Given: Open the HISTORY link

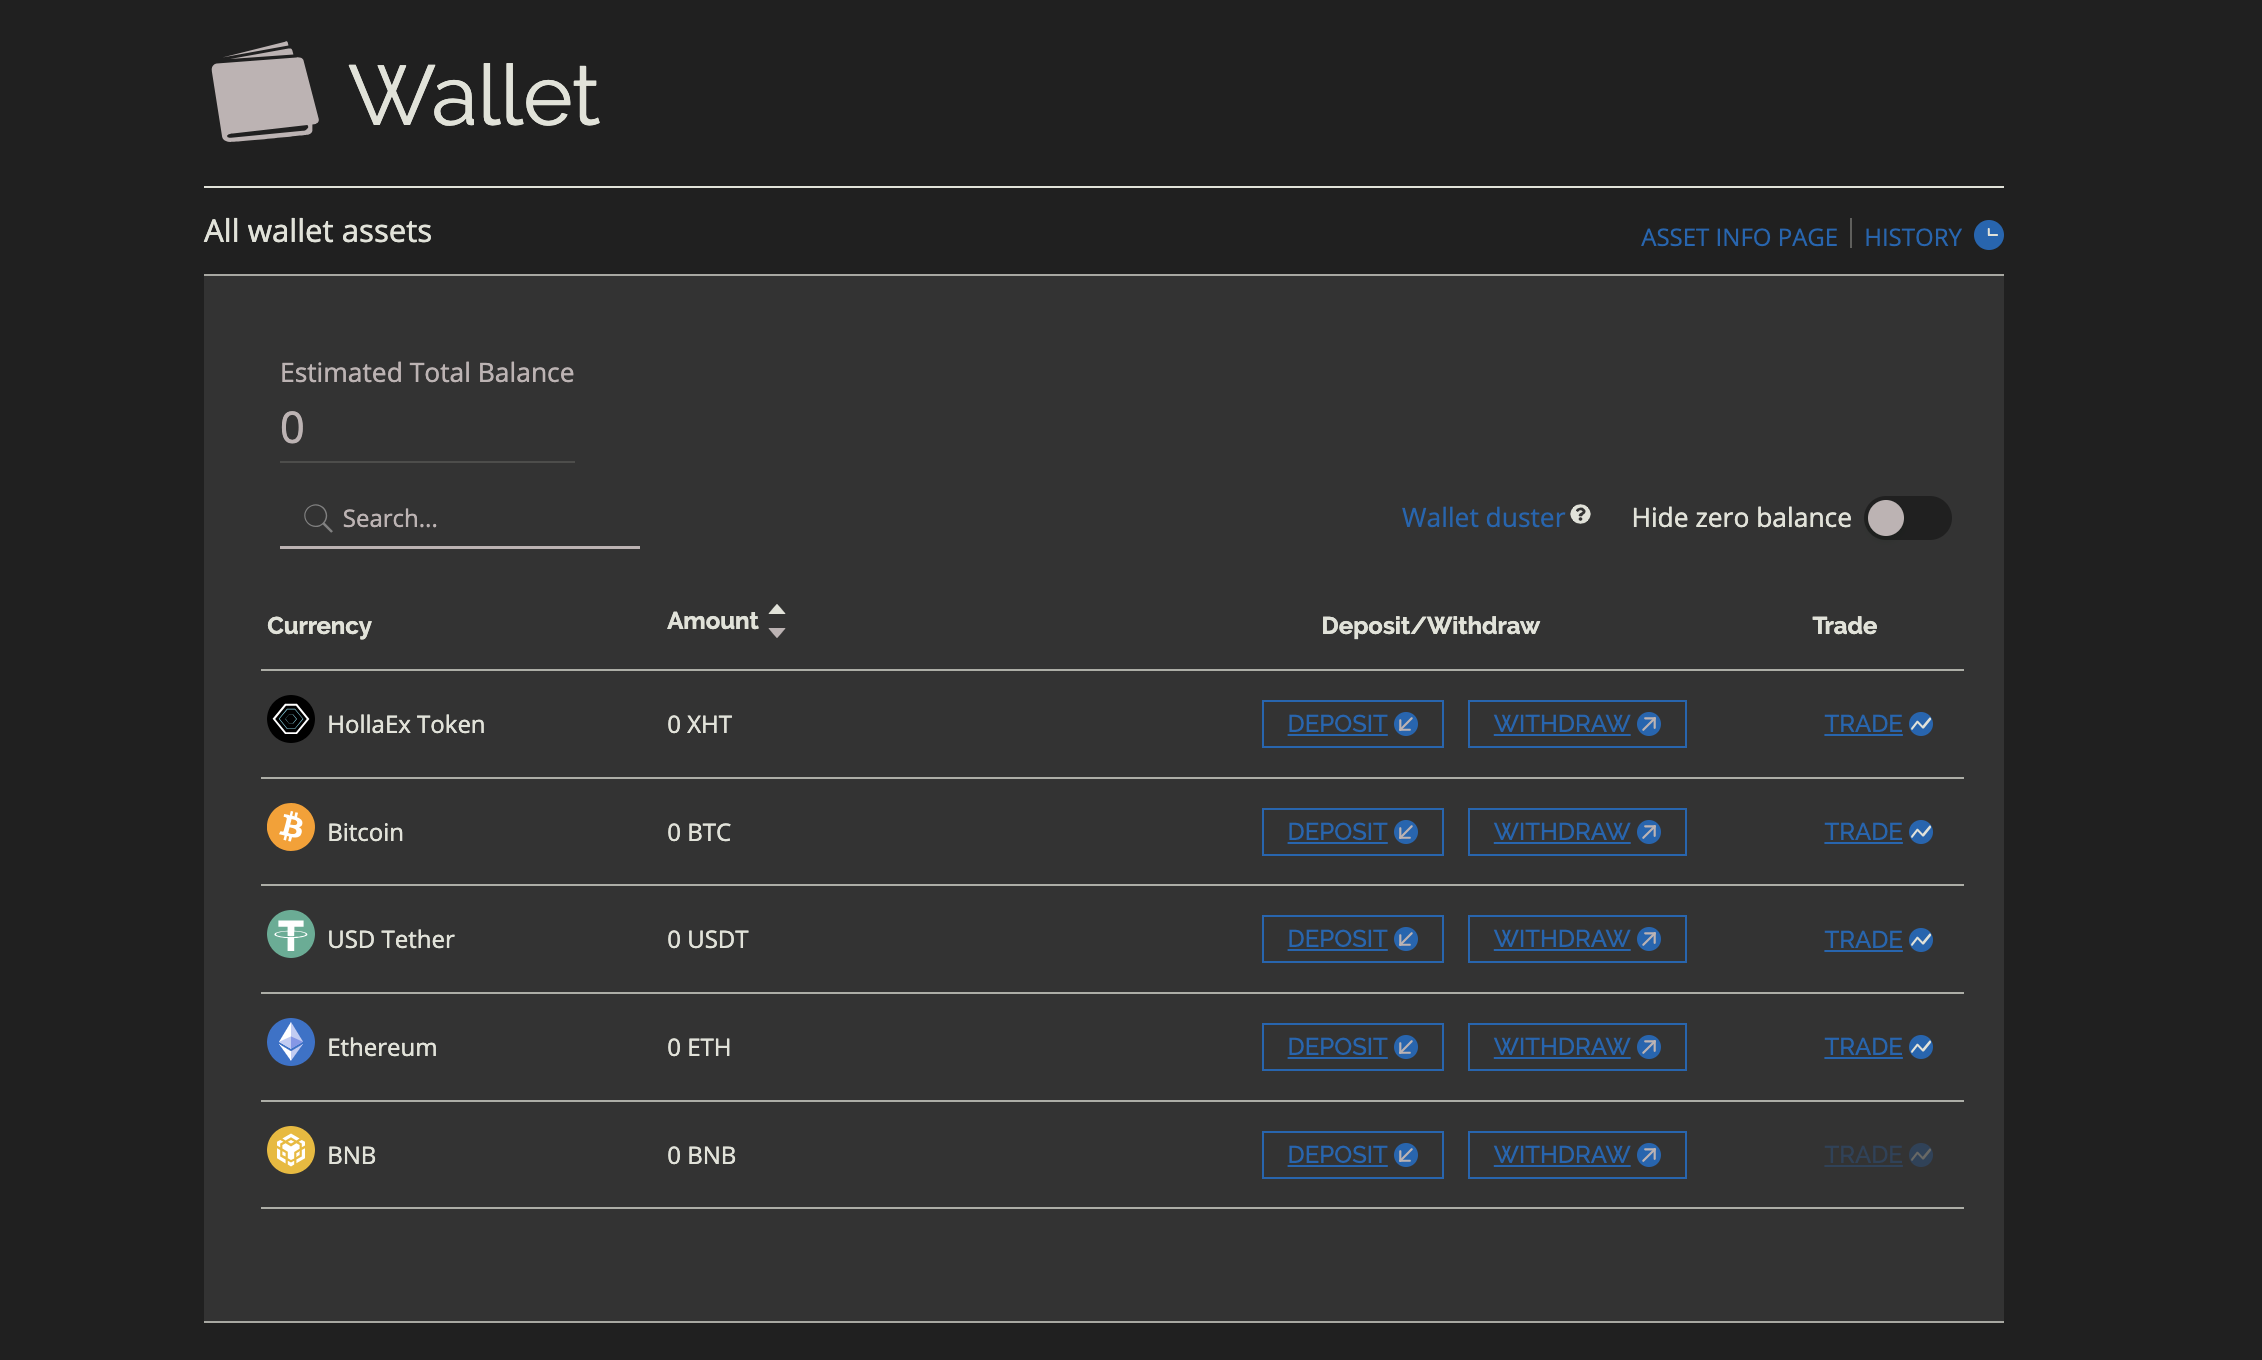Looking at the screenshot, I should pyautogui.click(x=1912, y=237).
